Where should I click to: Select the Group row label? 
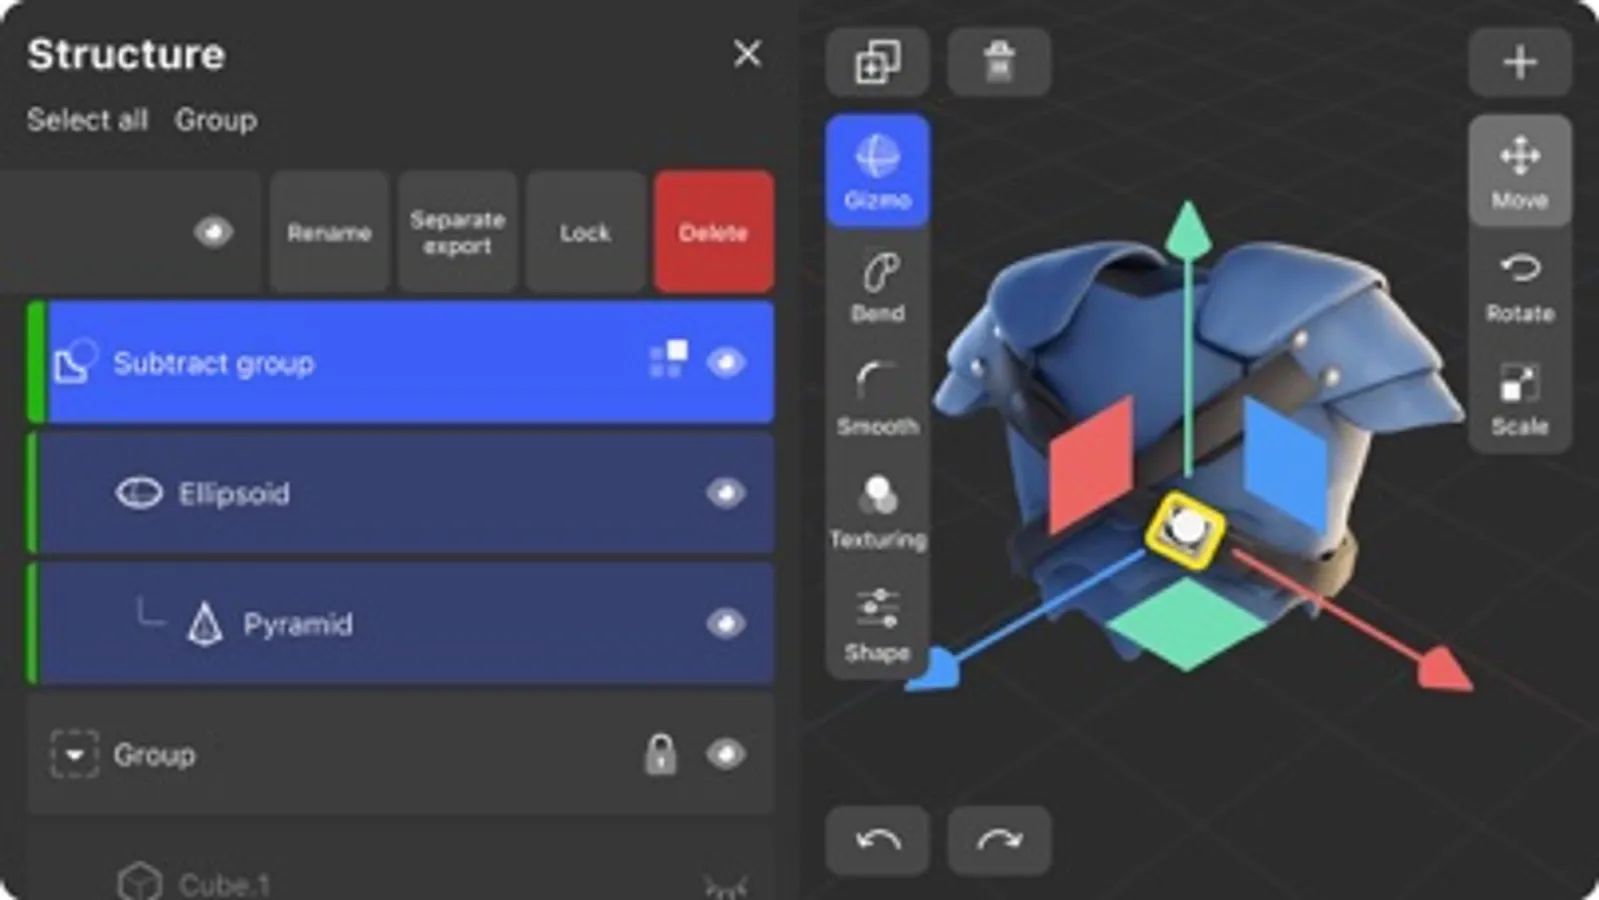click(154, 755)
